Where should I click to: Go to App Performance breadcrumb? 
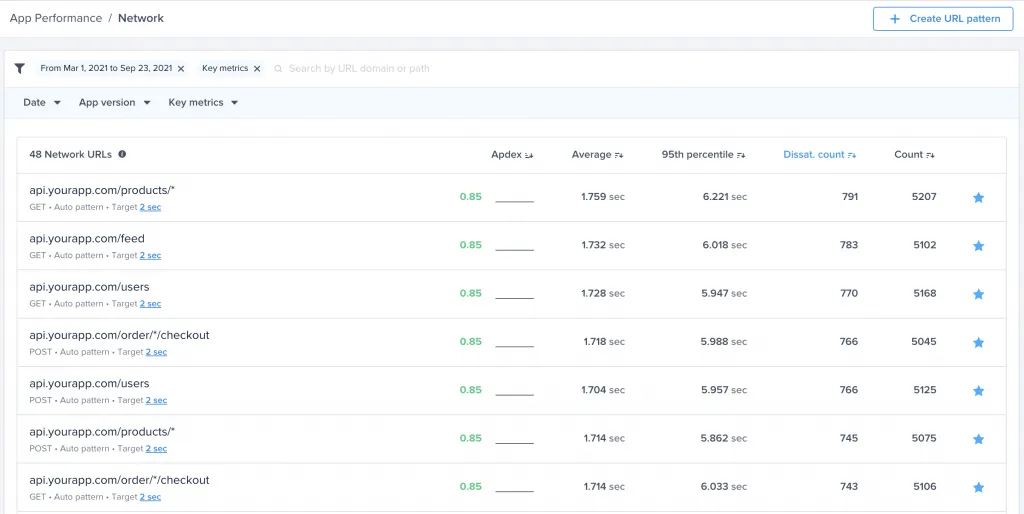[x=56, y=18]
